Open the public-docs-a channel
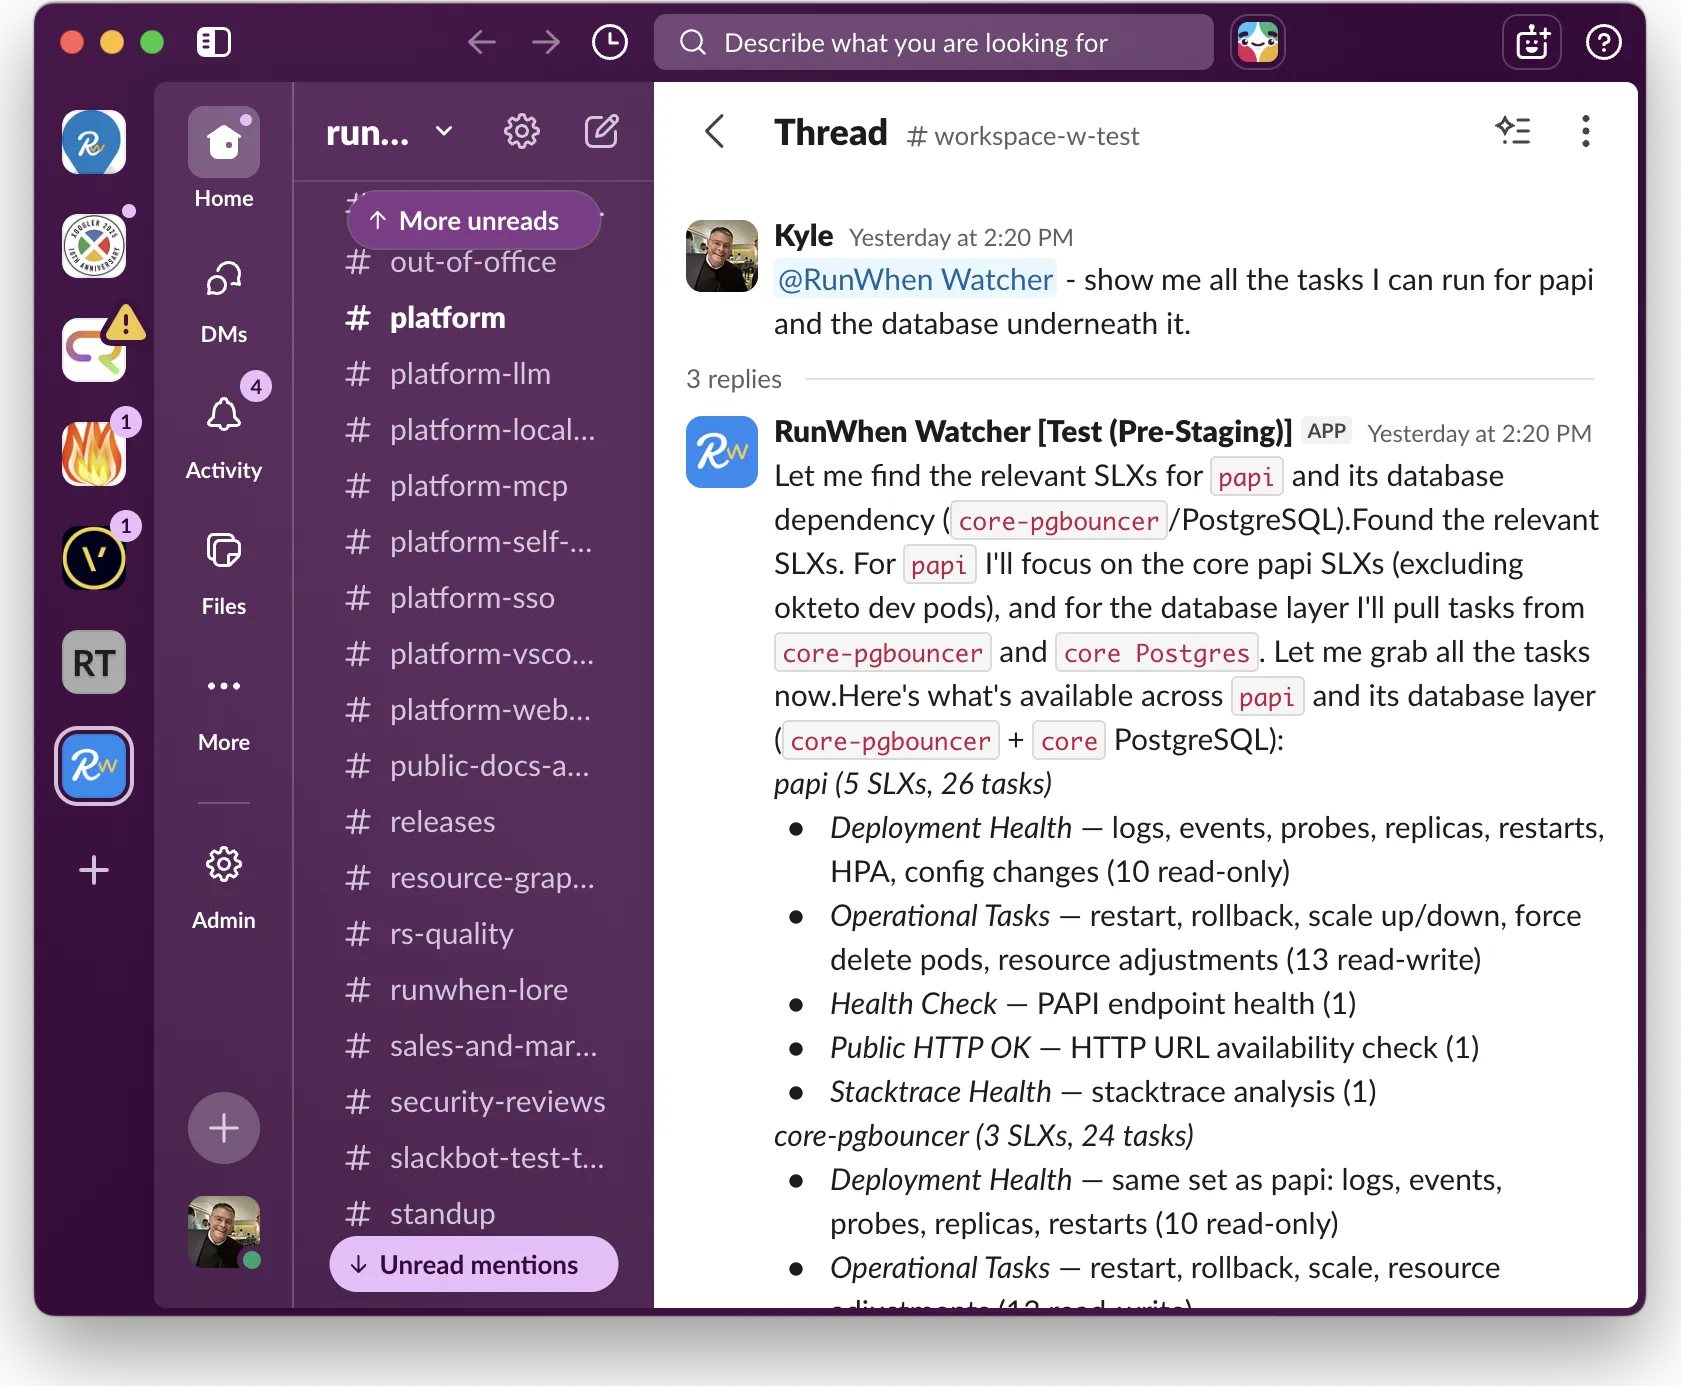Image resolution: width=1681 pixels, height=1386 pixels. (x=474, y=766)
